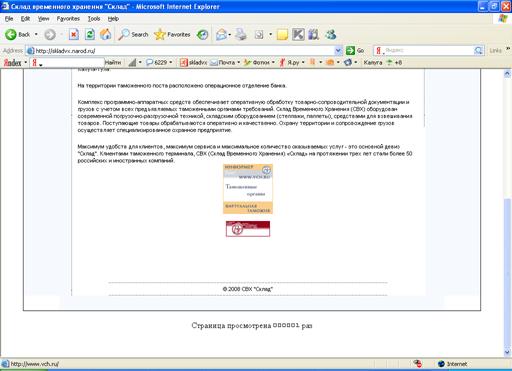Click the virtual customs informer banner
Viewport: 512px width, 371px height.
tap(248, 189)
